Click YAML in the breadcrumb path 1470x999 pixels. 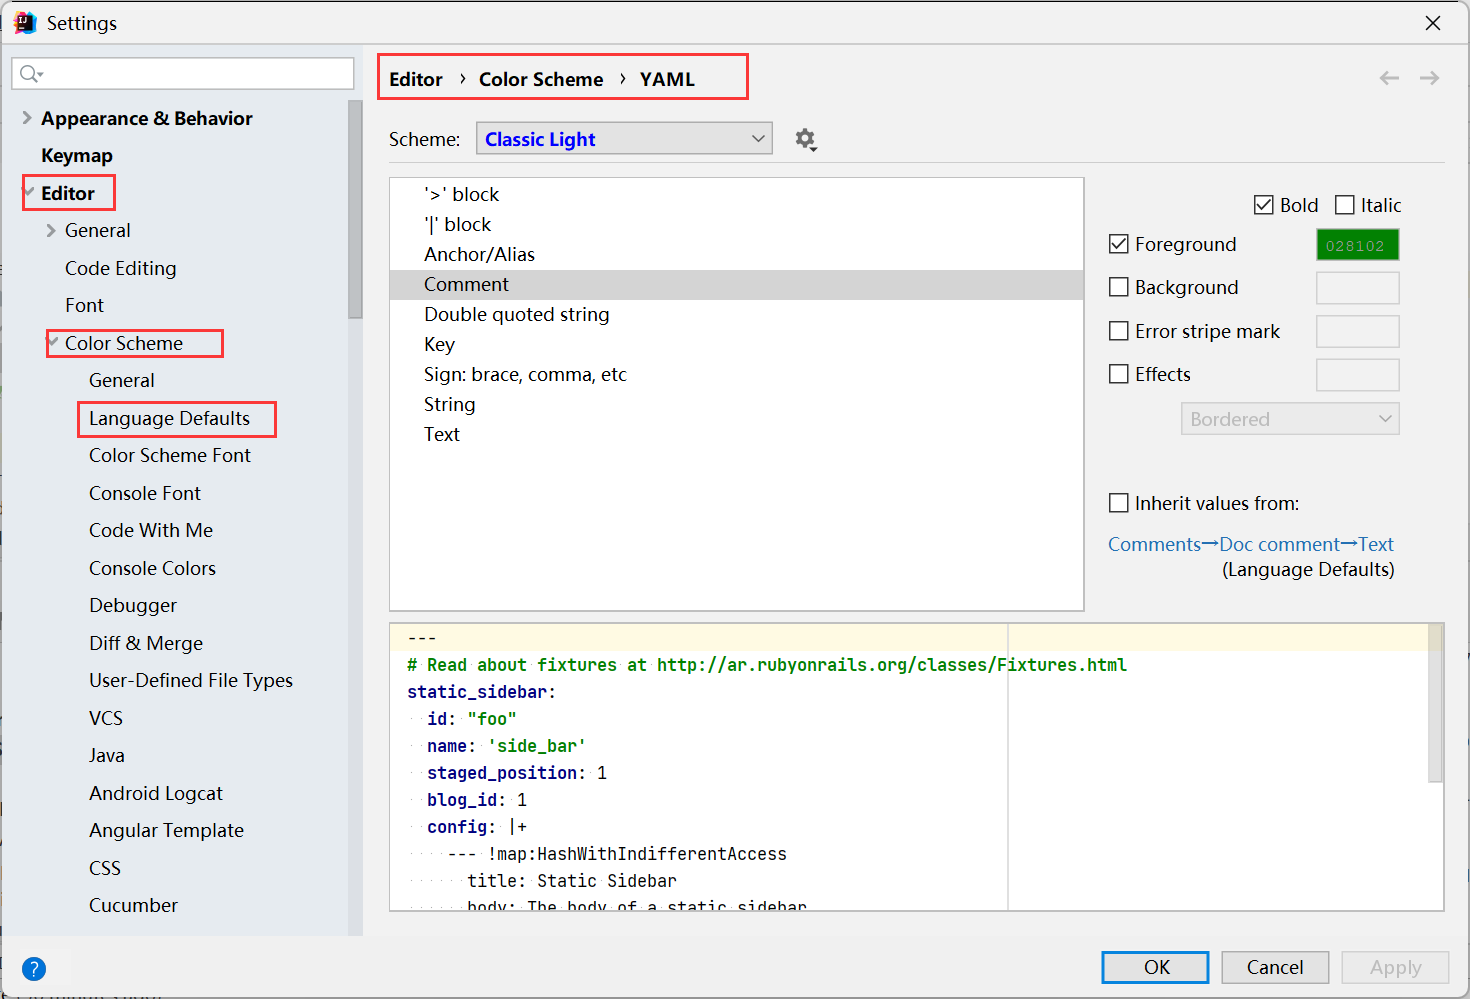point(666,78)
